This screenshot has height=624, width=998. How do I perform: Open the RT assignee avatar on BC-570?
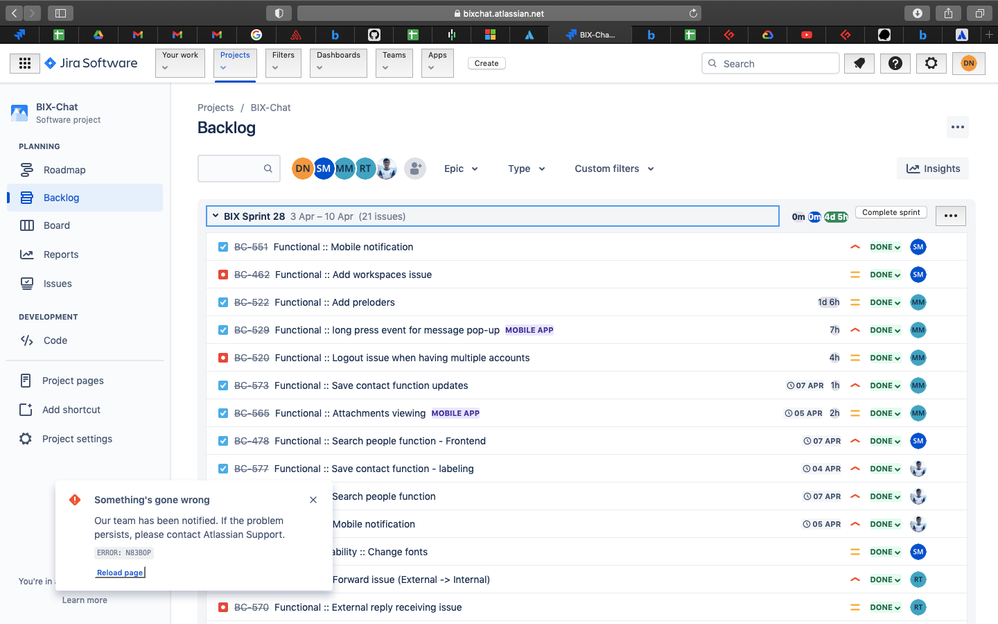(x=918, y=607)
